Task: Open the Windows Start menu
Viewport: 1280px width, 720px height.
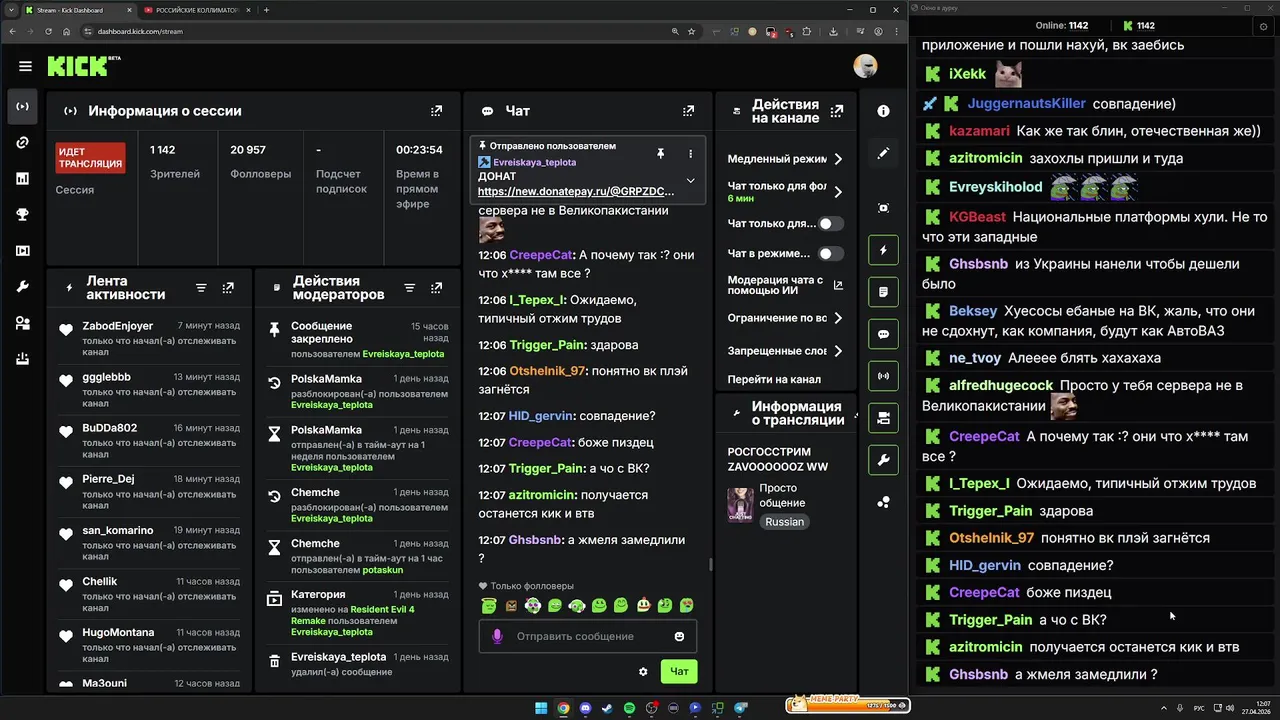Action: point(541,708)
